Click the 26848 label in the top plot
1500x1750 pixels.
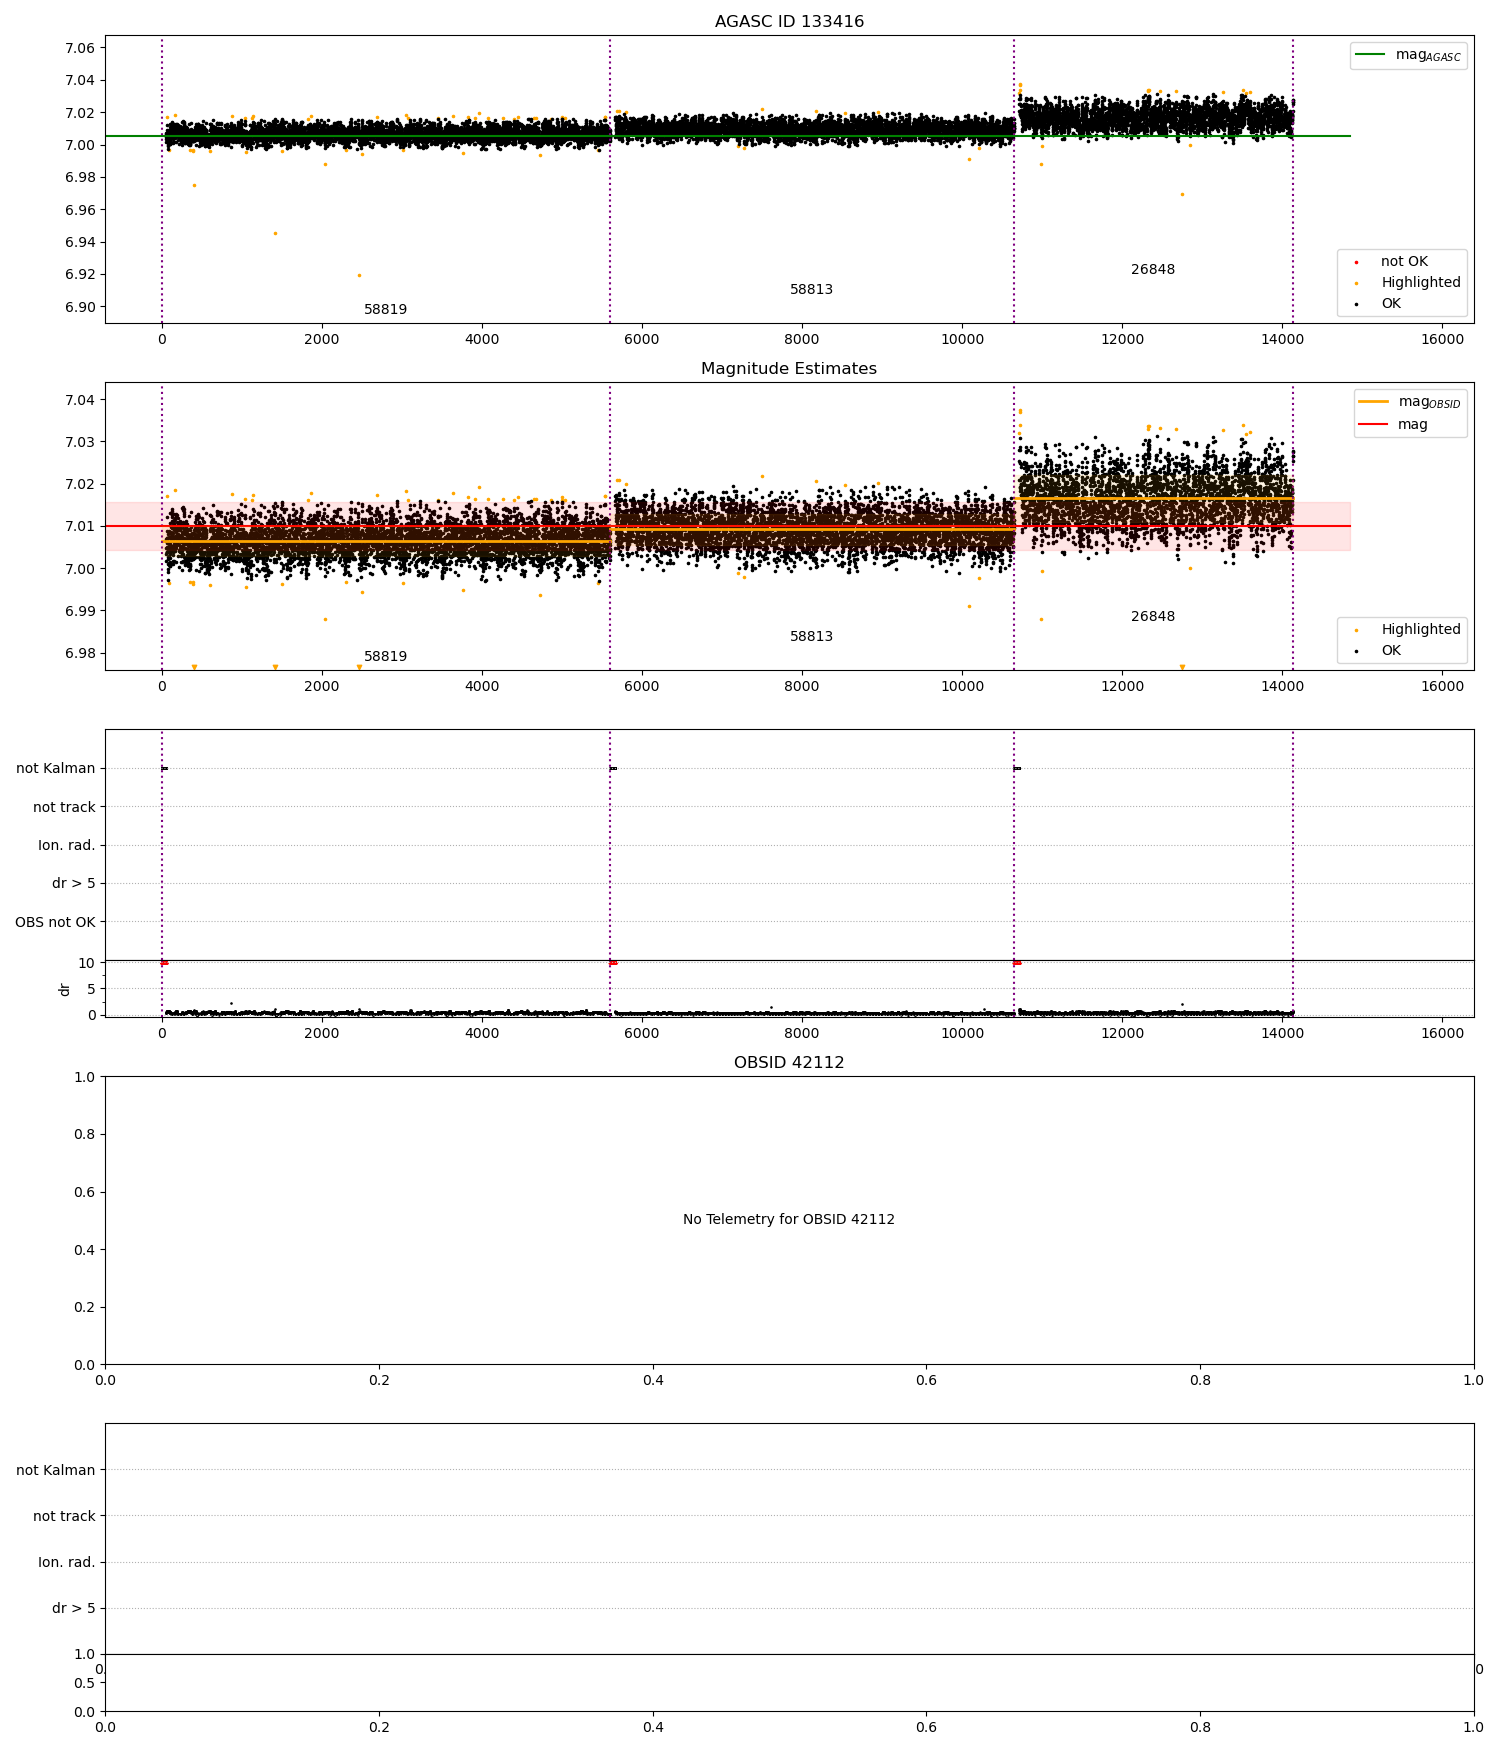pos(1153,270)
